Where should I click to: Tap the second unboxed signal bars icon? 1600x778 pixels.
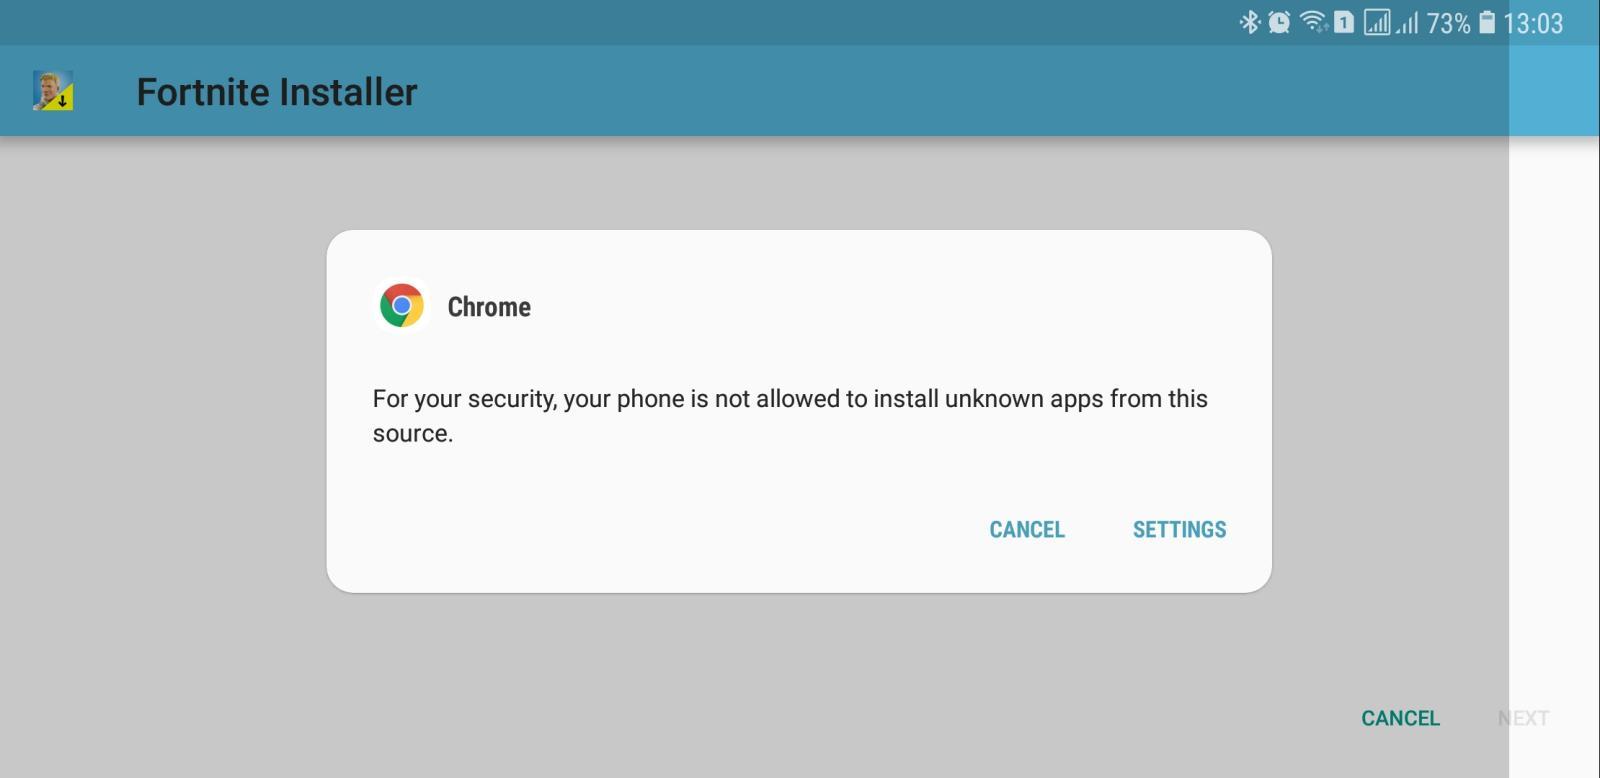pyautogui.click(x=1407, y=22)
